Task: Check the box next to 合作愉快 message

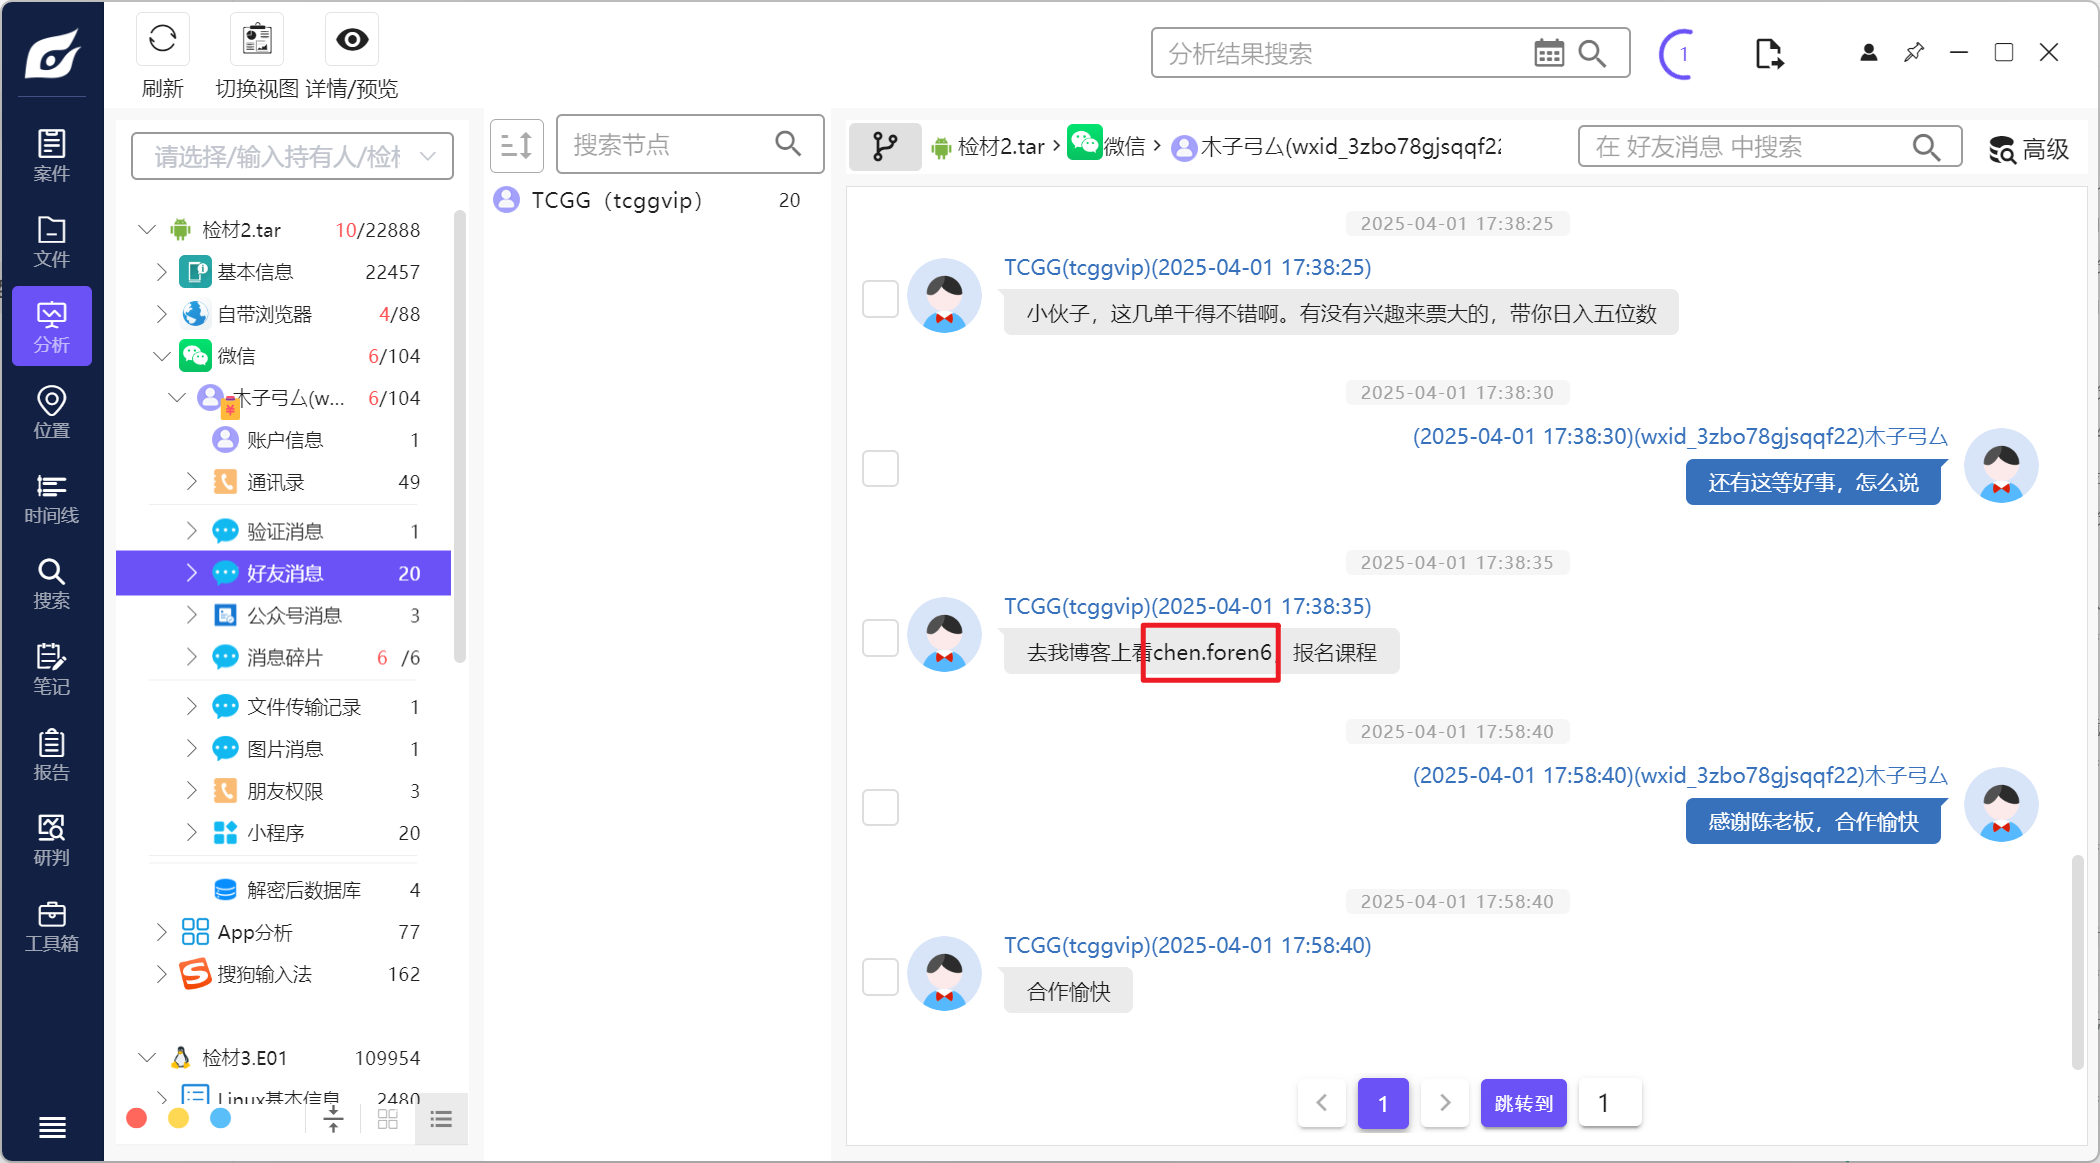Action: [x=880, y=977]
